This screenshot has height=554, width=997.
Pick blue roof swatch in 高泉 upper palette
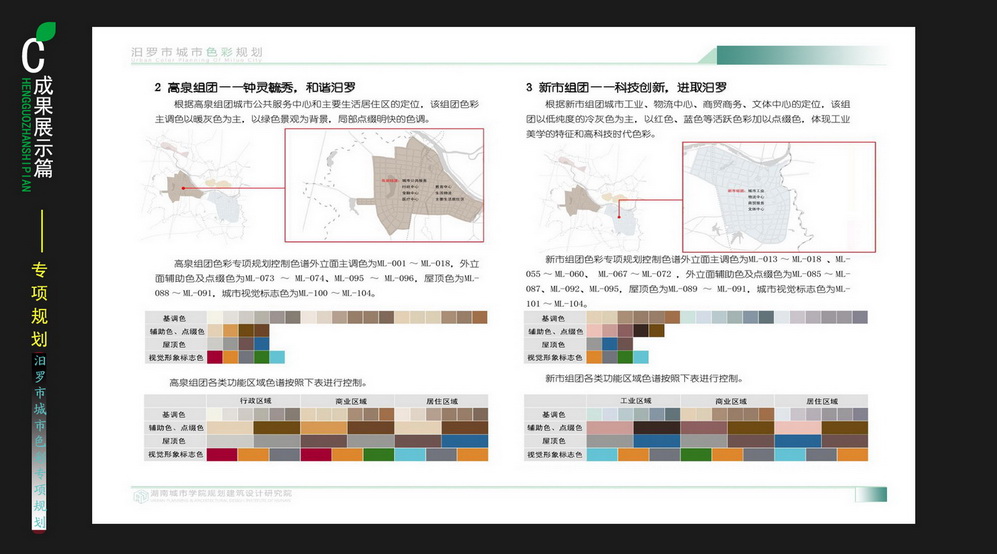(261, 344)
